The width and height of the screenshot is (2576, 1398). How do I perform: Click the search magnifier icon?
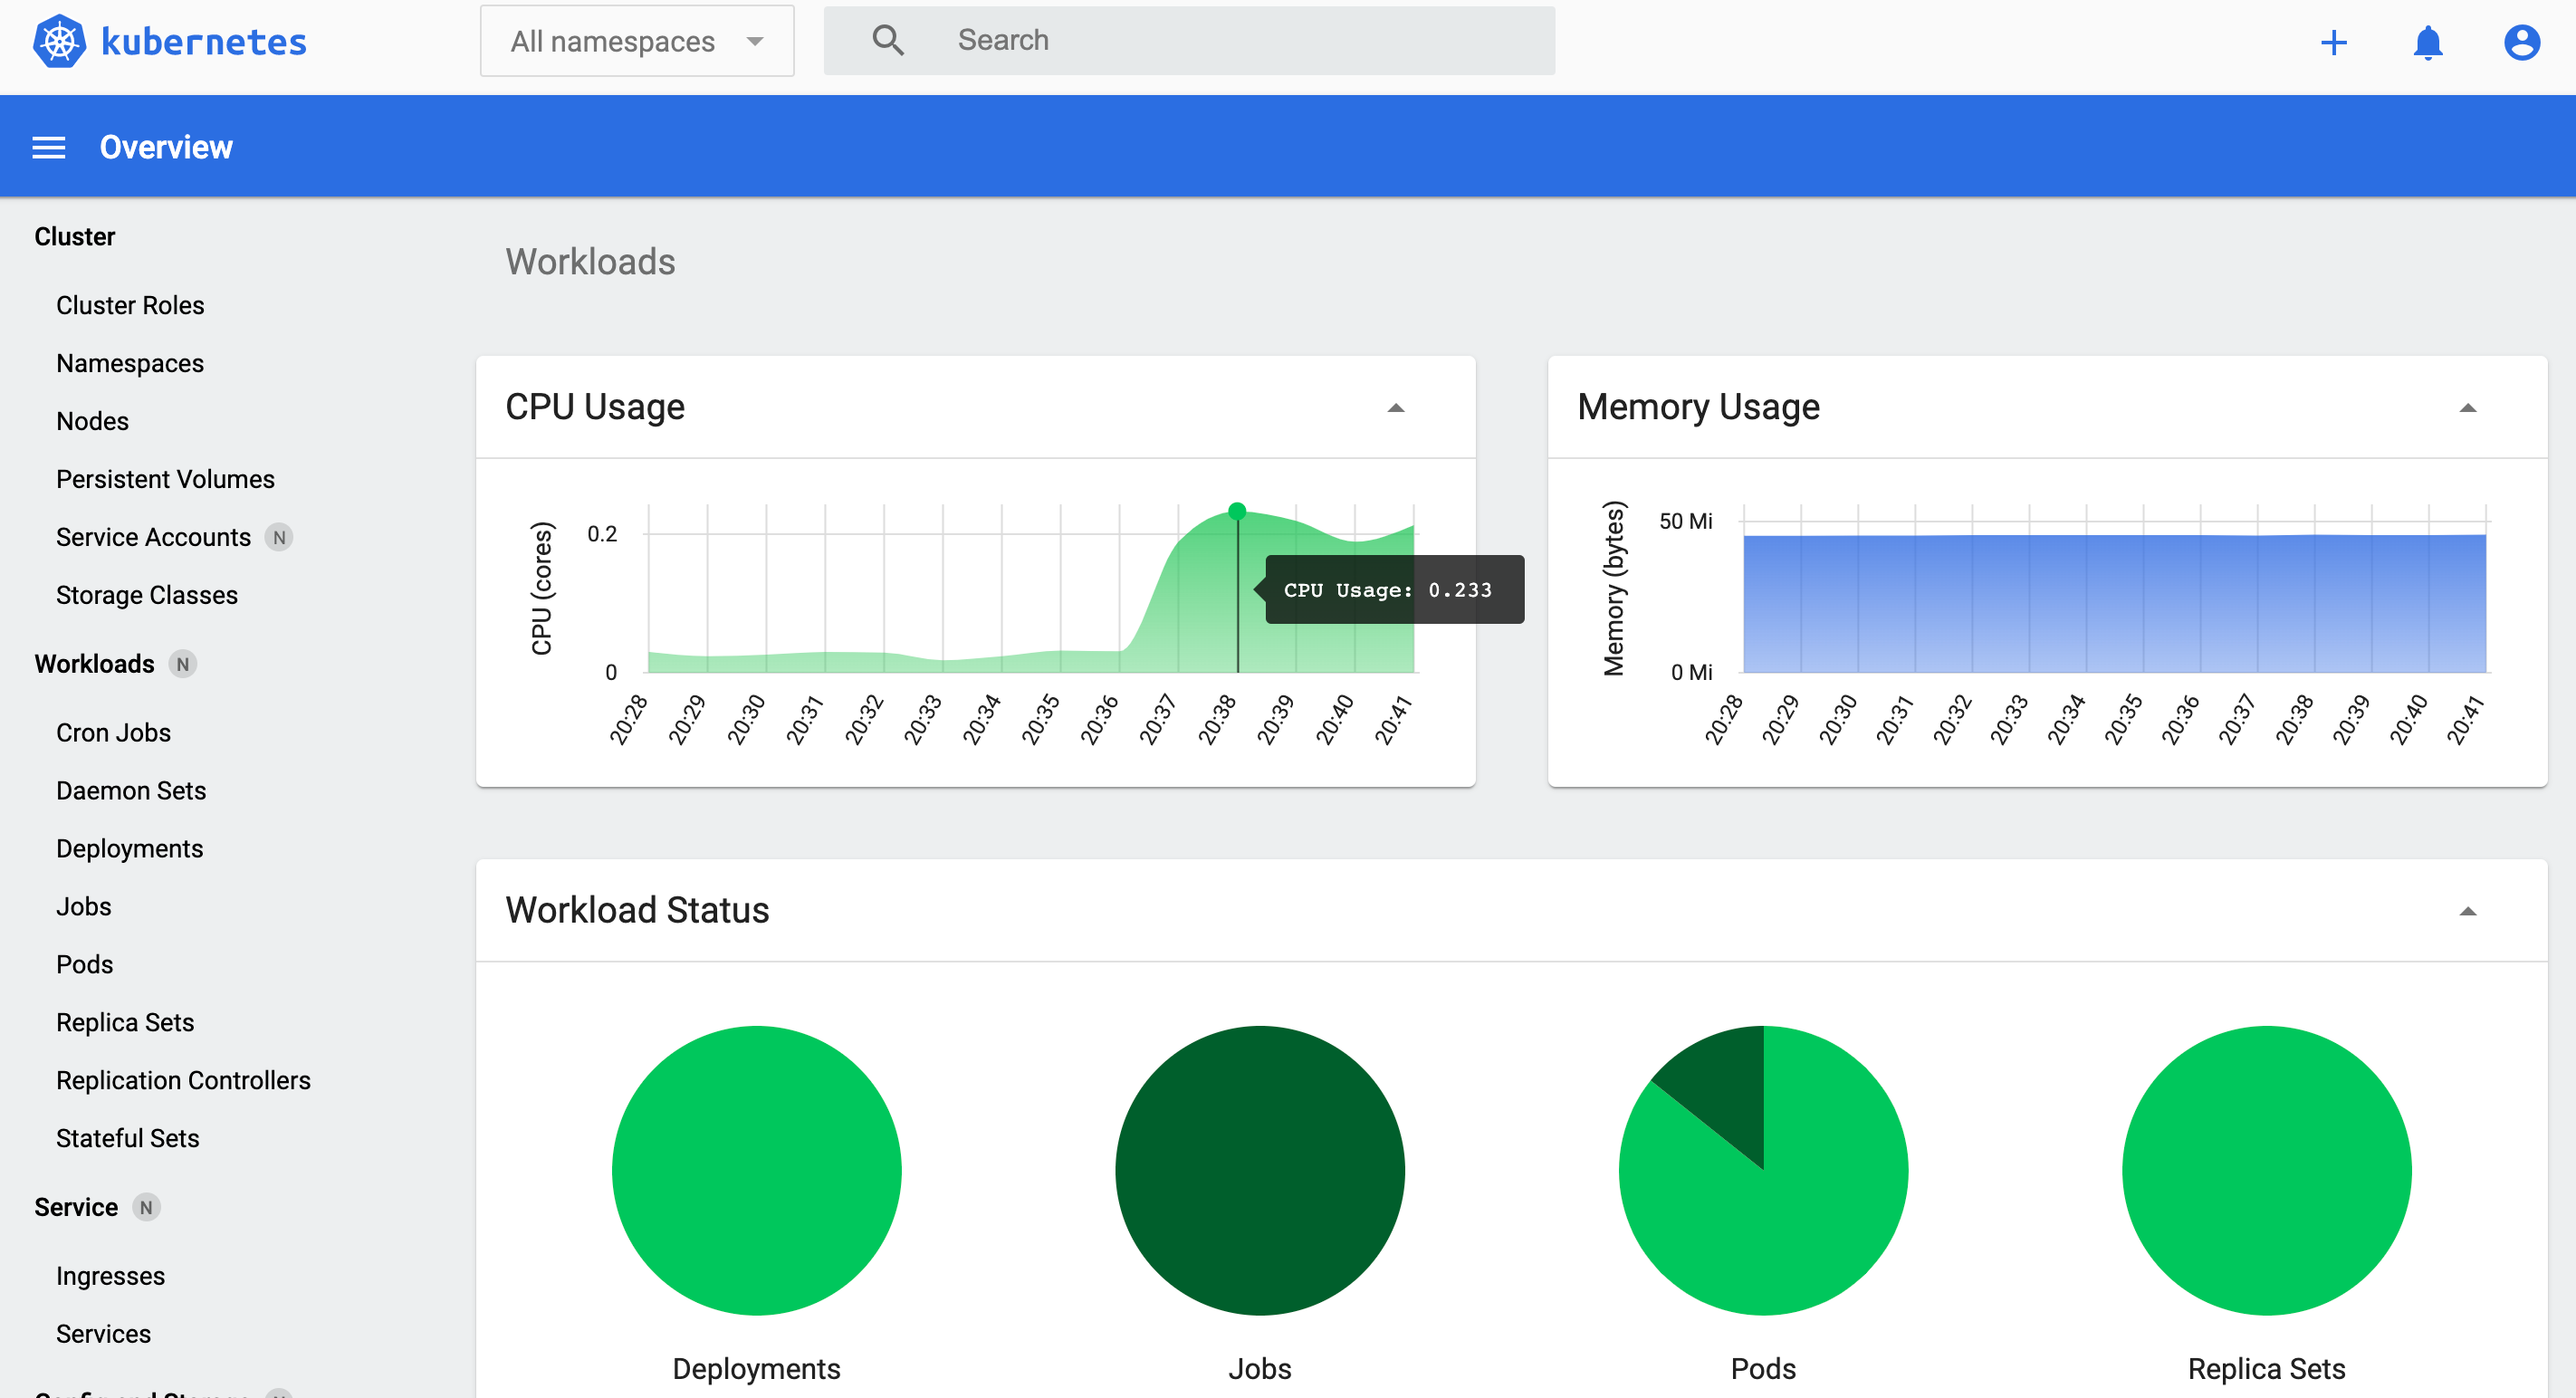887,40
